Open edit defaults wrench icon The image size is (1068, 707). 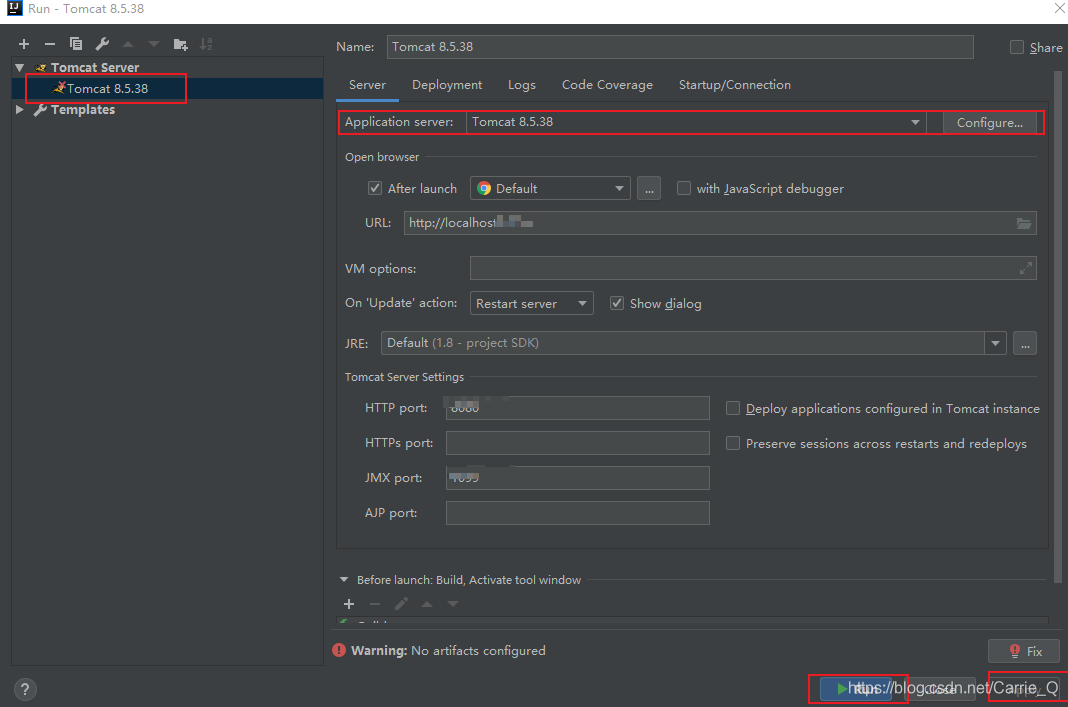click(102, 44)
